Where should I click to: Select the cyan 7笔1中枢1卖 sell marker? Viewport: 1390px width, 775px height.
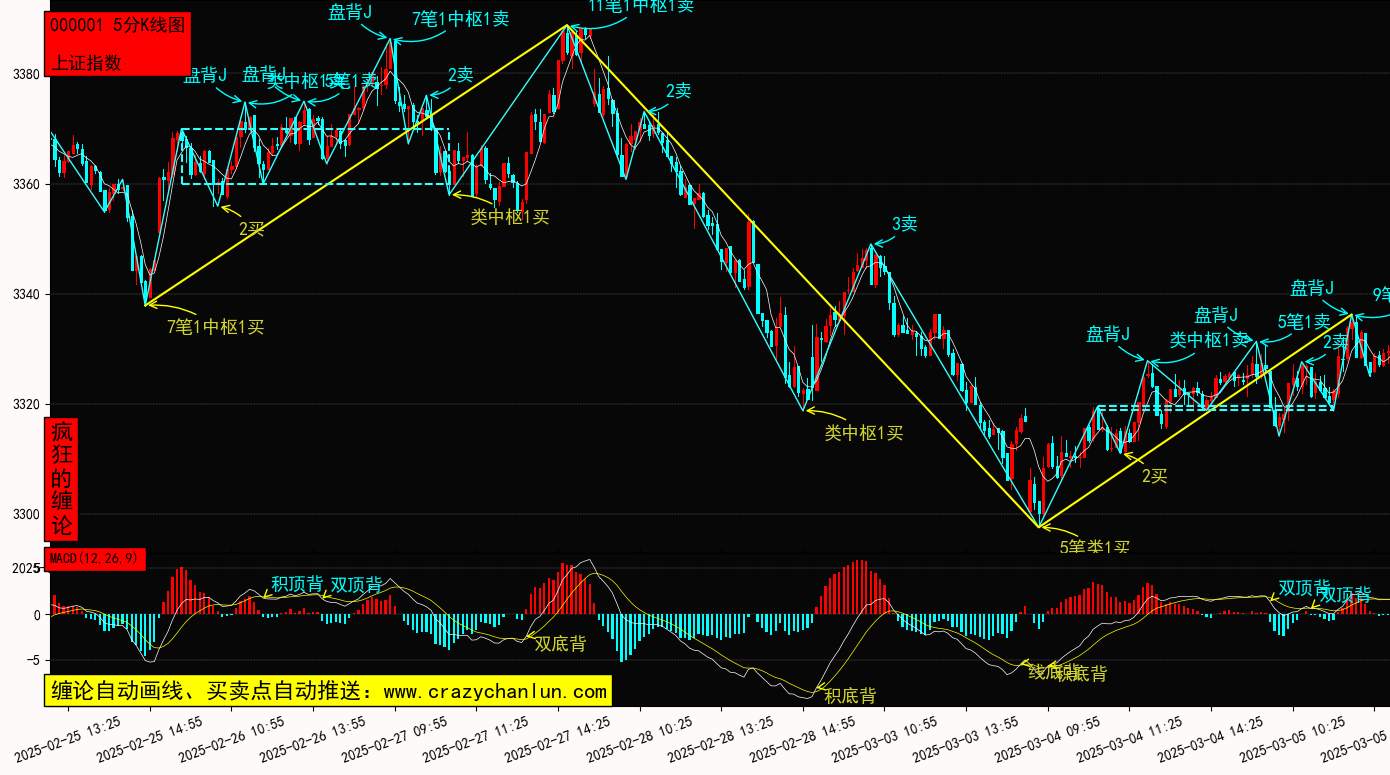[460, 18]
